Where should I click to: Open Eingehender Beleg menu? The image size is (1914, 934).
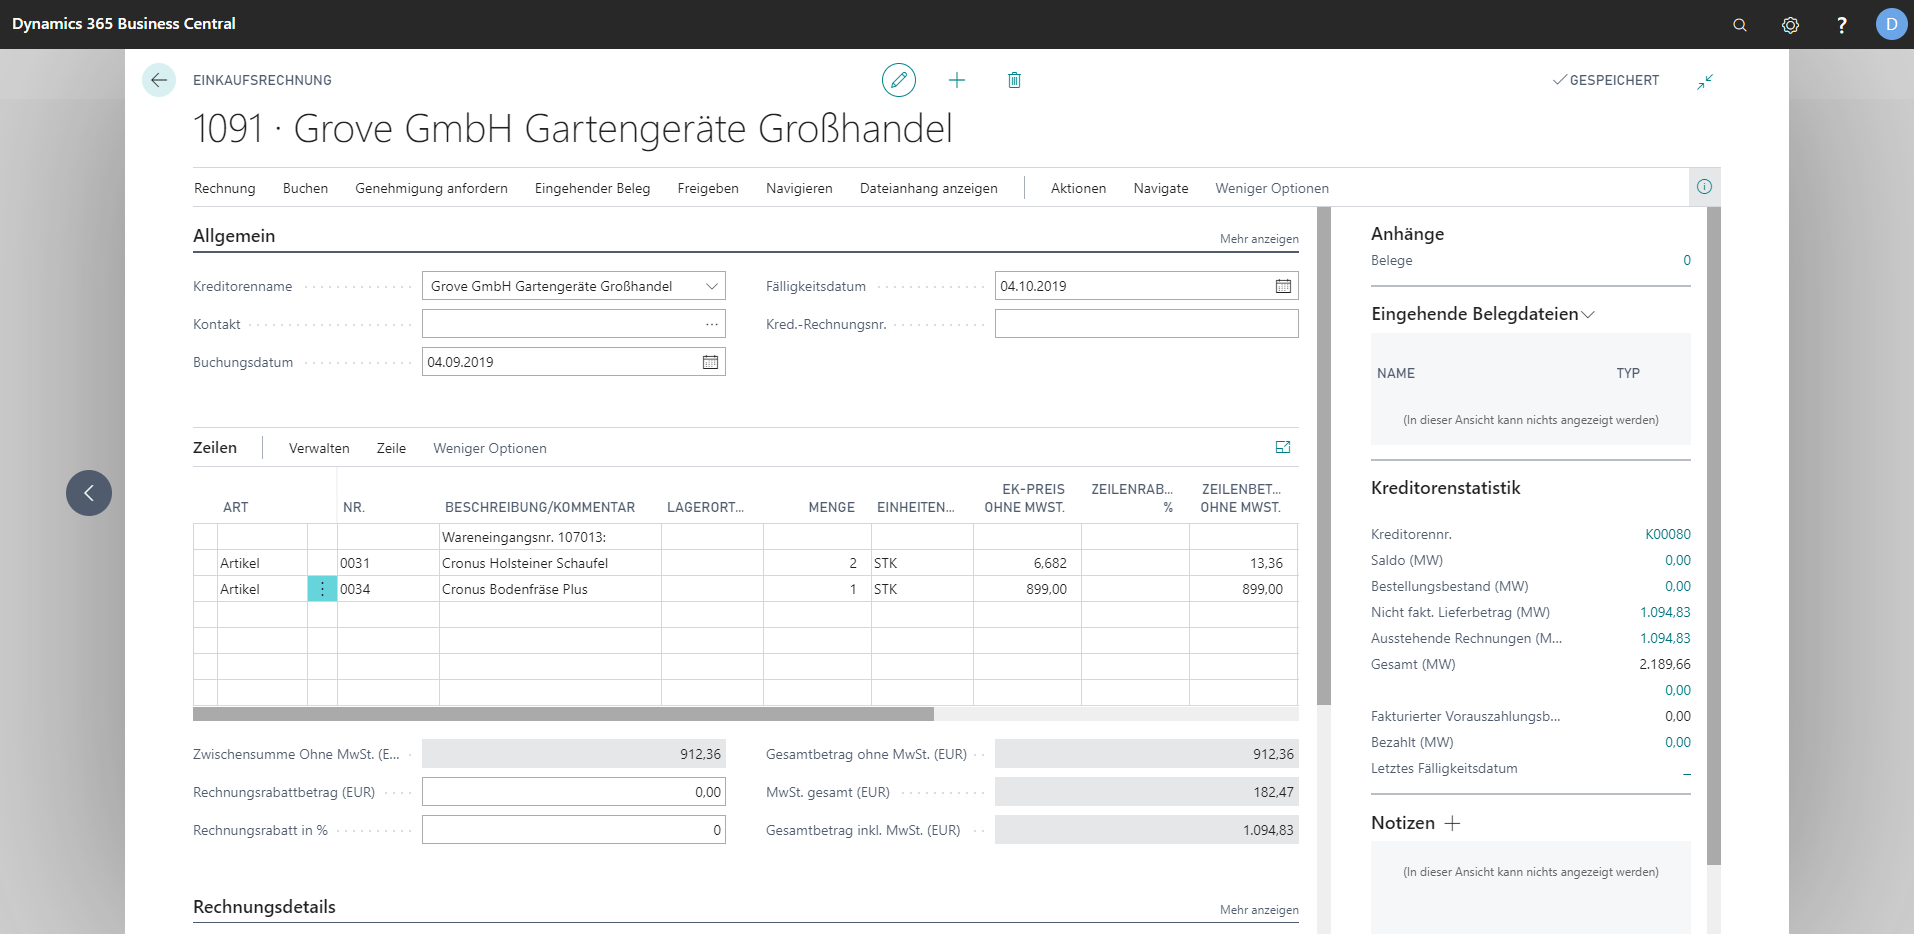point(592,188)
